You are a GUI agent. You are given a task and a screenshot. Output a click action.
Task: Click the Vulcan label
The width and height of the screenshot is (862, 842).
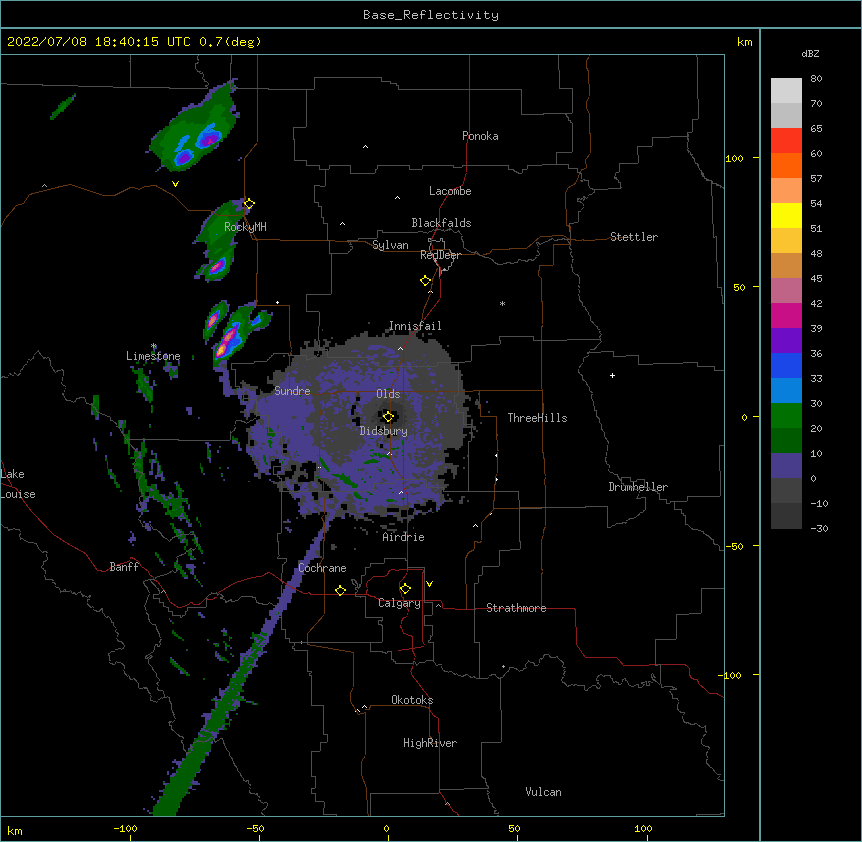coord(543,792)
